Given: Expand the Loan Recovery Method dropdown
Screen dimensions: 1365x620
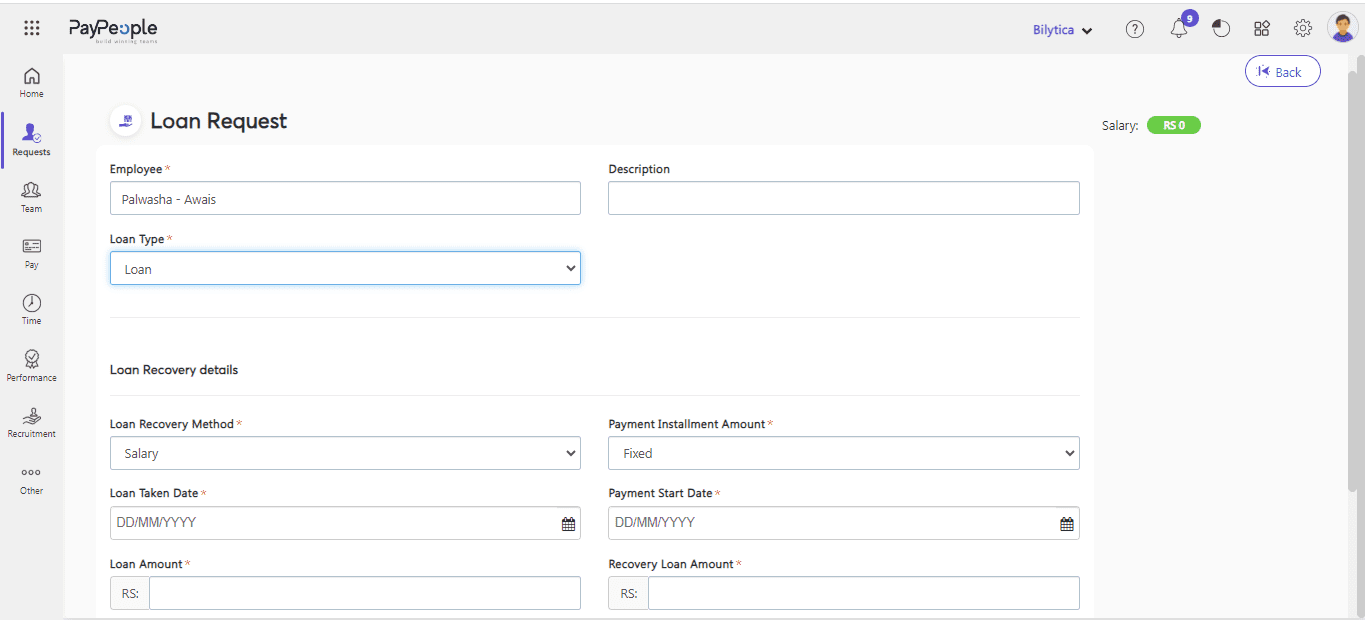Looking at the screenshot, I should click(x=345, y=453).
